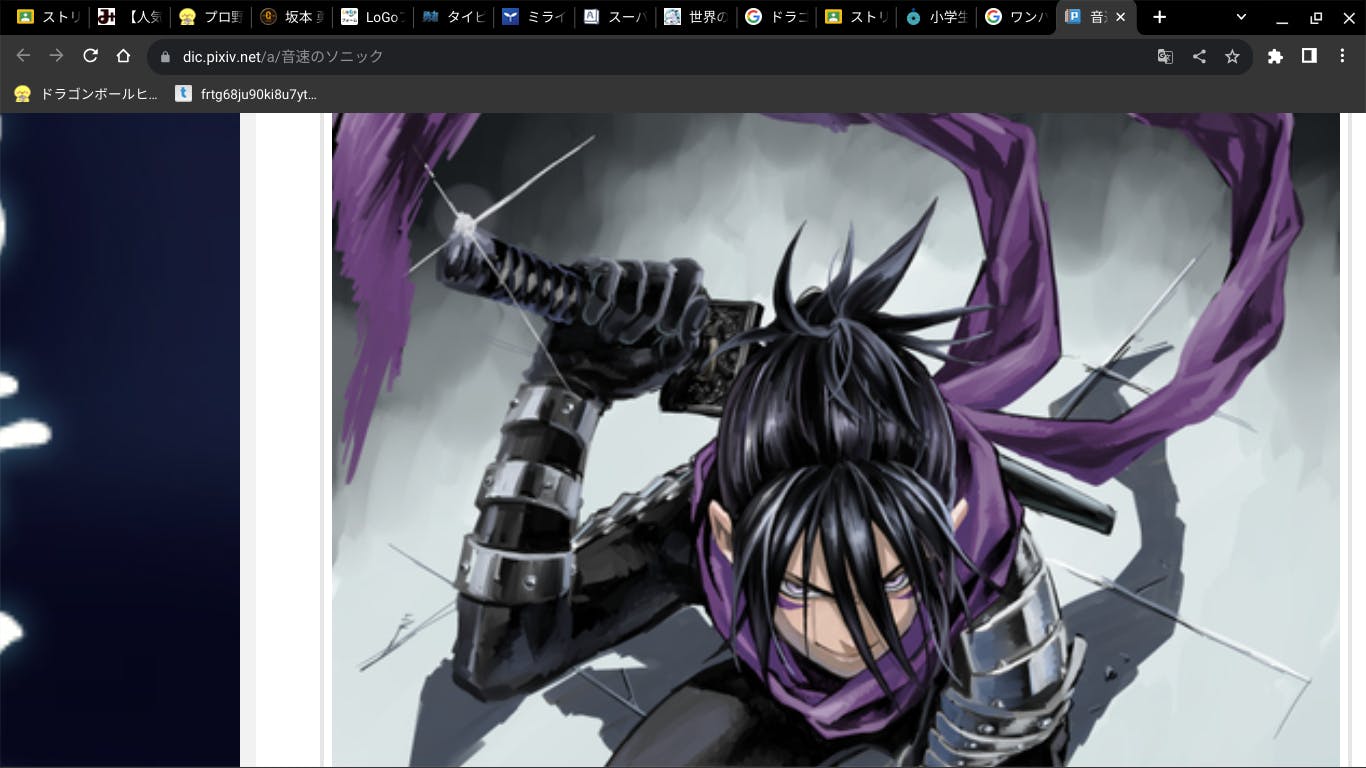1366x768 pixels.
Task: Open the frtg68ju90ki8u7yt... bookmark
Action: click(246, 94)
